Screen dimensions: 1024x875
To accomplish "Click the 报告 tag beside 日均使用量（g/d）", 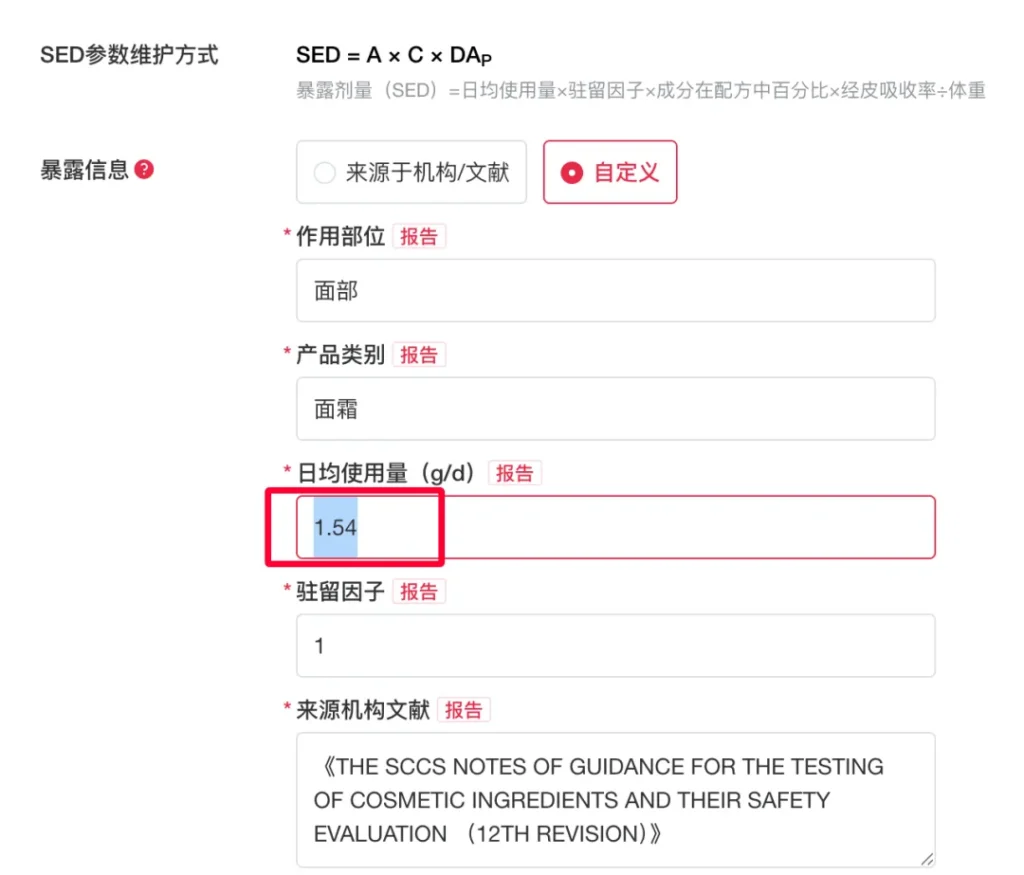I will pos(514,474).
